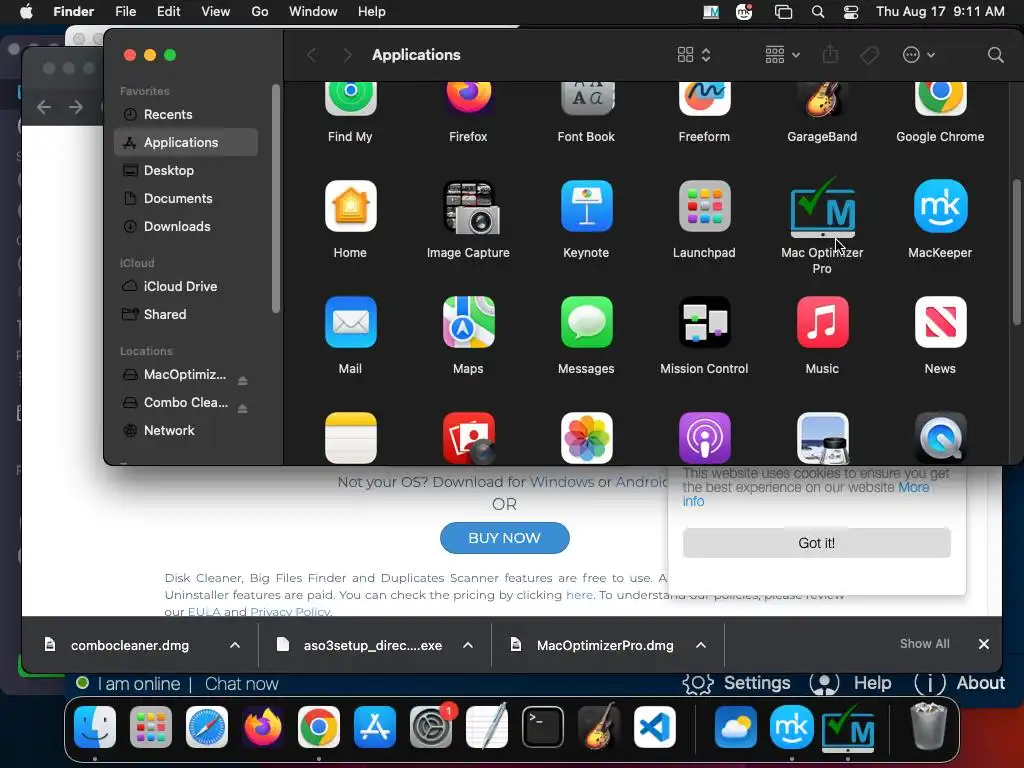Click the Finder applications vertical scrollbar
Screen dimensions: 1024x768
[1016, 251]
